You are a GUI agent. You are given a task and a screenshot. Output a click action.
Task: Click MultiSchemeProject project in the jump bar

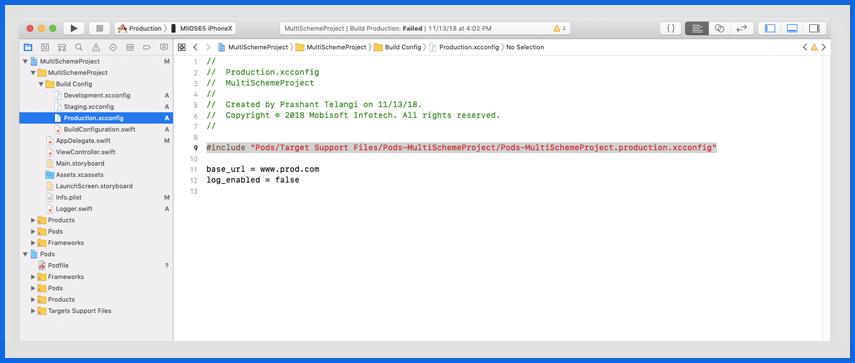point(253,47)
